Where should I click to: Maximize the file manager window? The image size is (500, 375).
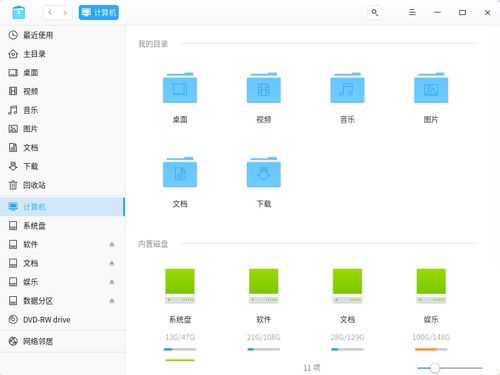[462, 13]
